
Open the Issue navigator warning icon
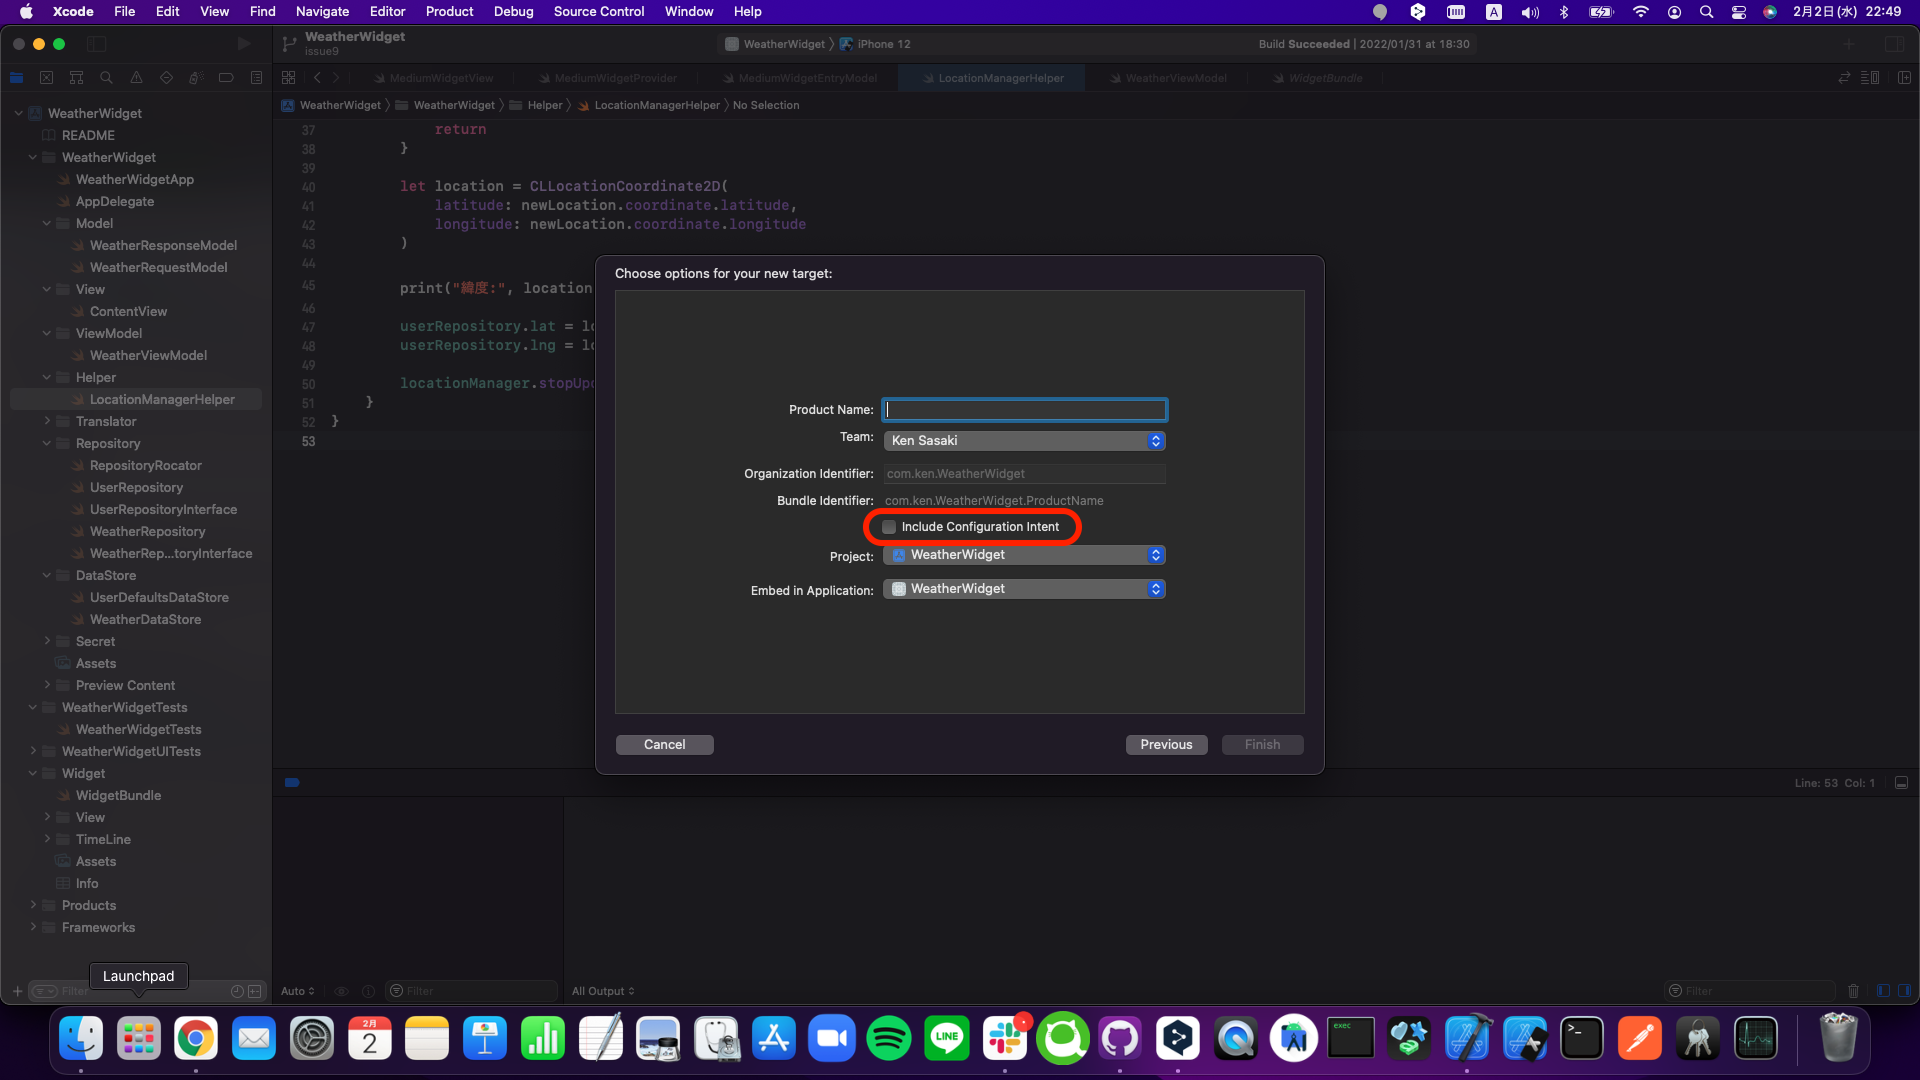[136, 78]
